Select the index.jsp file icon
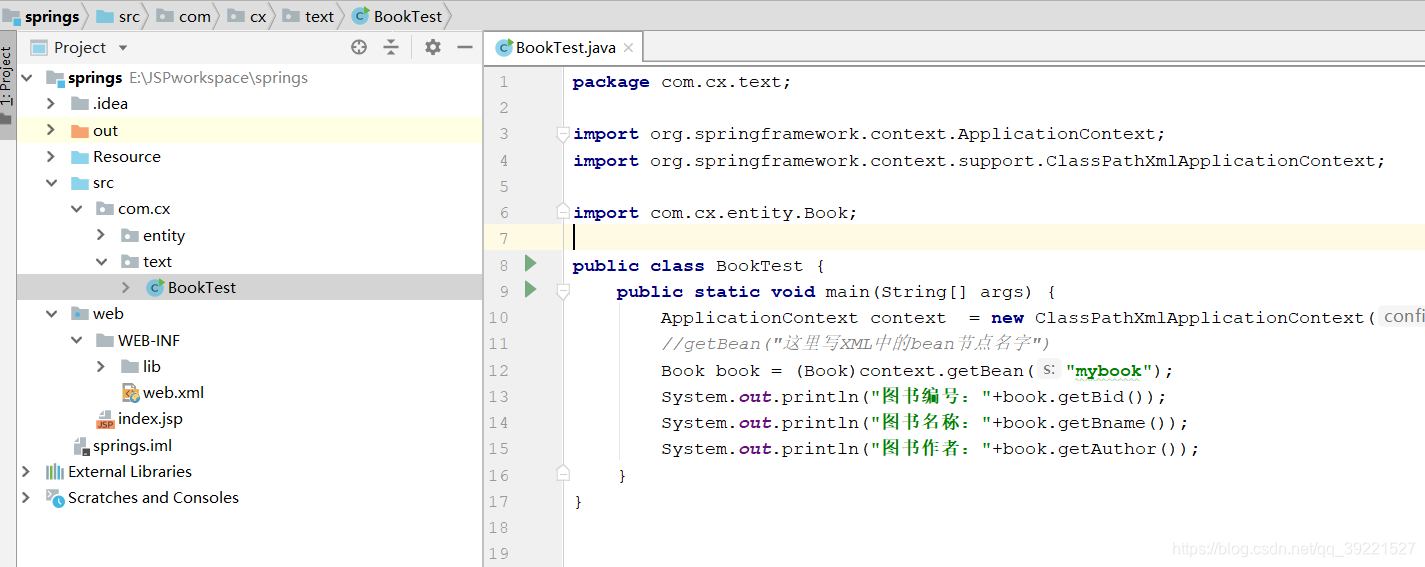 [x=105, y=420]
